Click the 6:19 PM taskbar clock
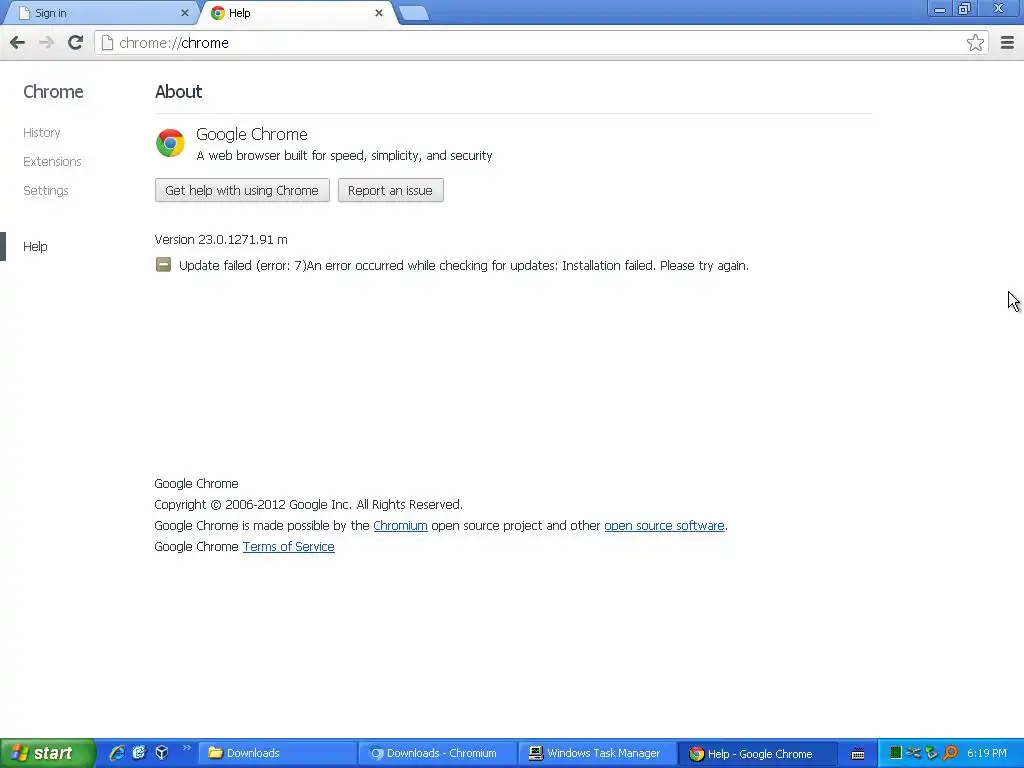 pos(987,753)
